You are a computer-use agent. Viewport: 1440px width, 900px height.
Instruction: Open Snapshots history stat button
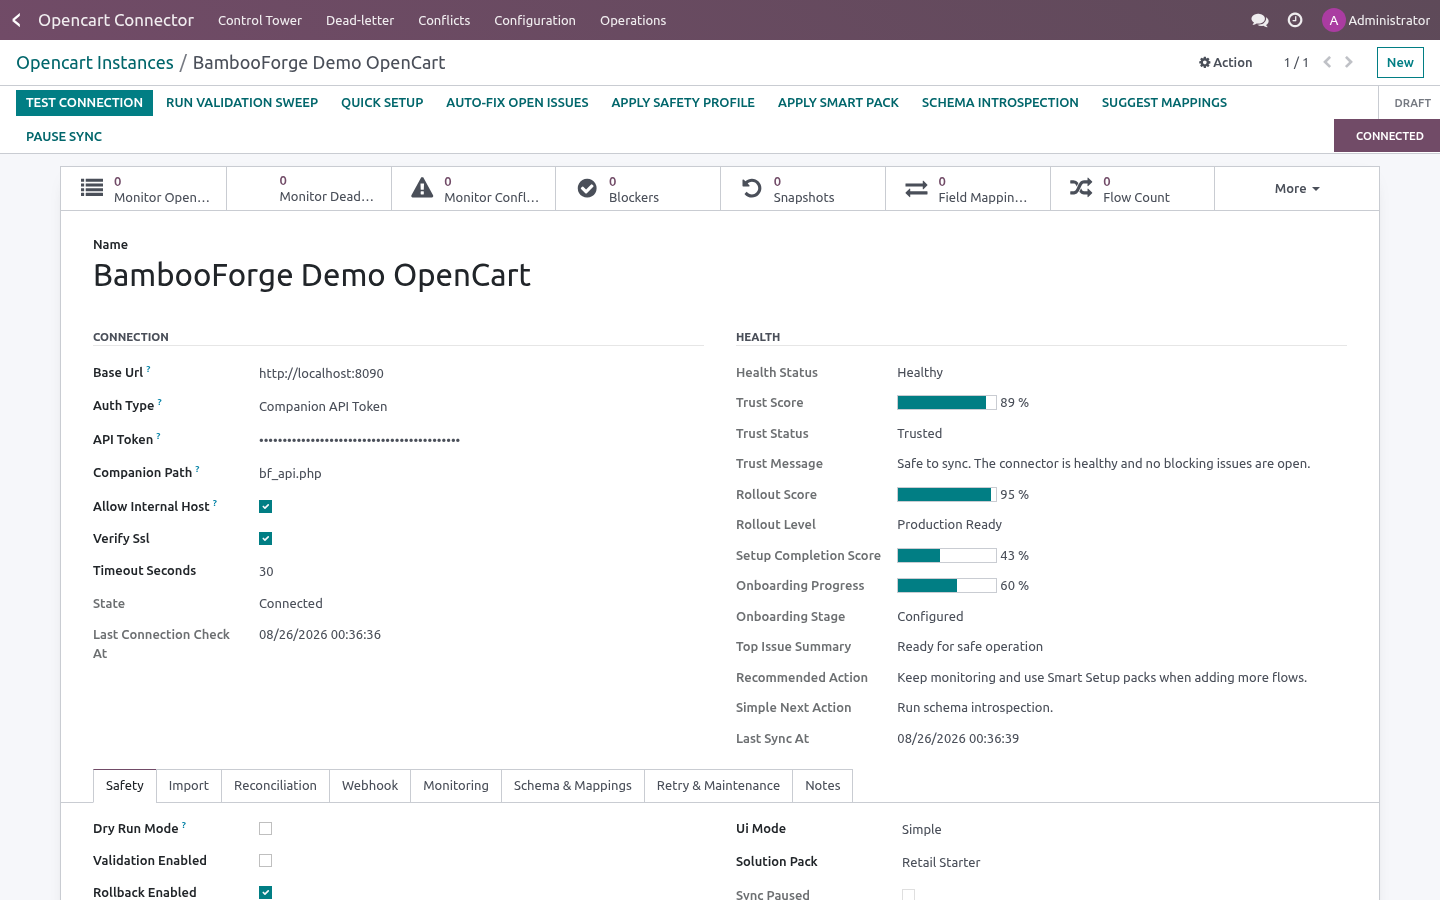point(803,188)
